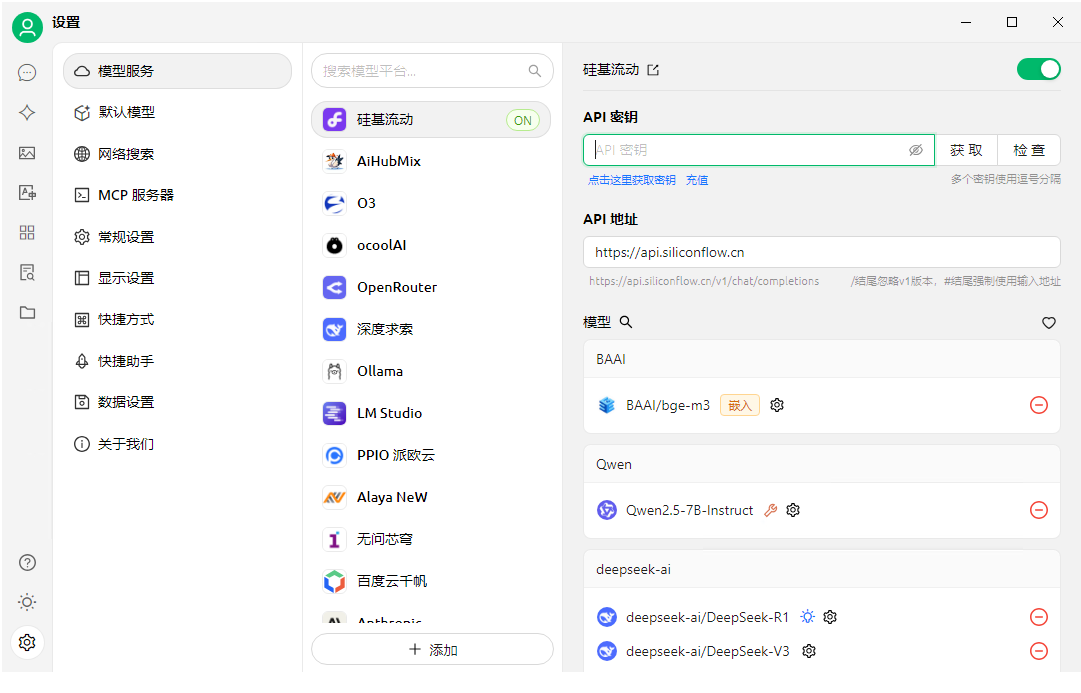Click the 检查 API key button

click(1029, 150)
